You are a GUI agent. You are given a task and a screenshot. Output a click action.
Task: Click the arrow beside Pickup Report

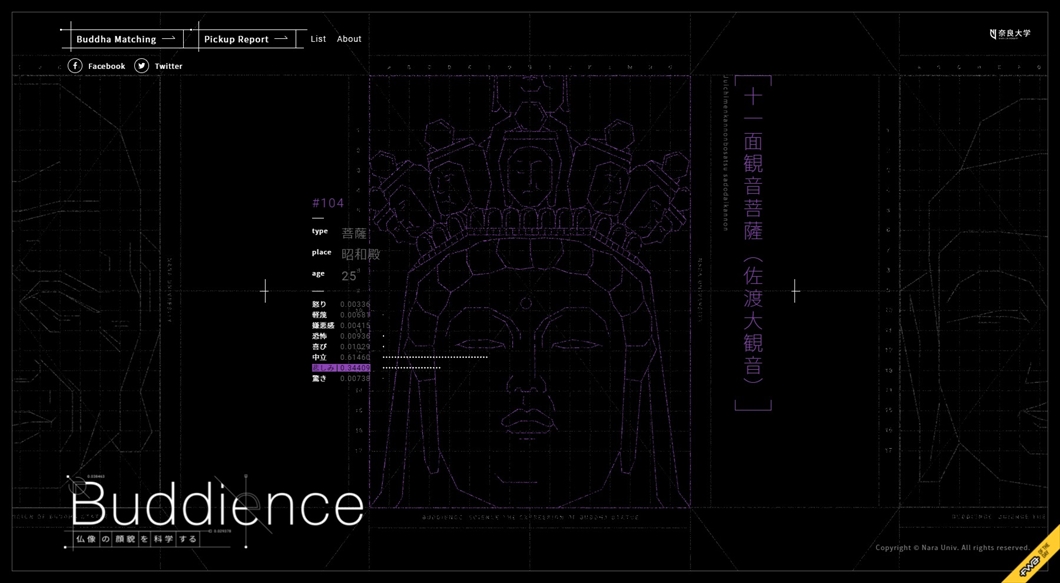click(281, 39)
